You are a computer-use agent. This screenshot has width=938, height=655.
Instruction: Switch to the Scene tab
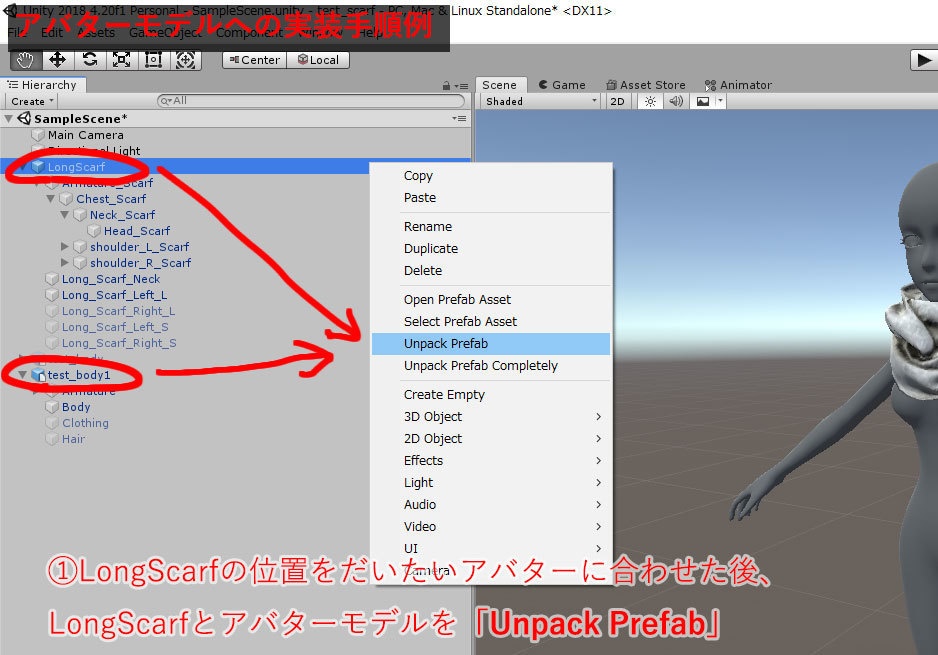tap(500, 85)
